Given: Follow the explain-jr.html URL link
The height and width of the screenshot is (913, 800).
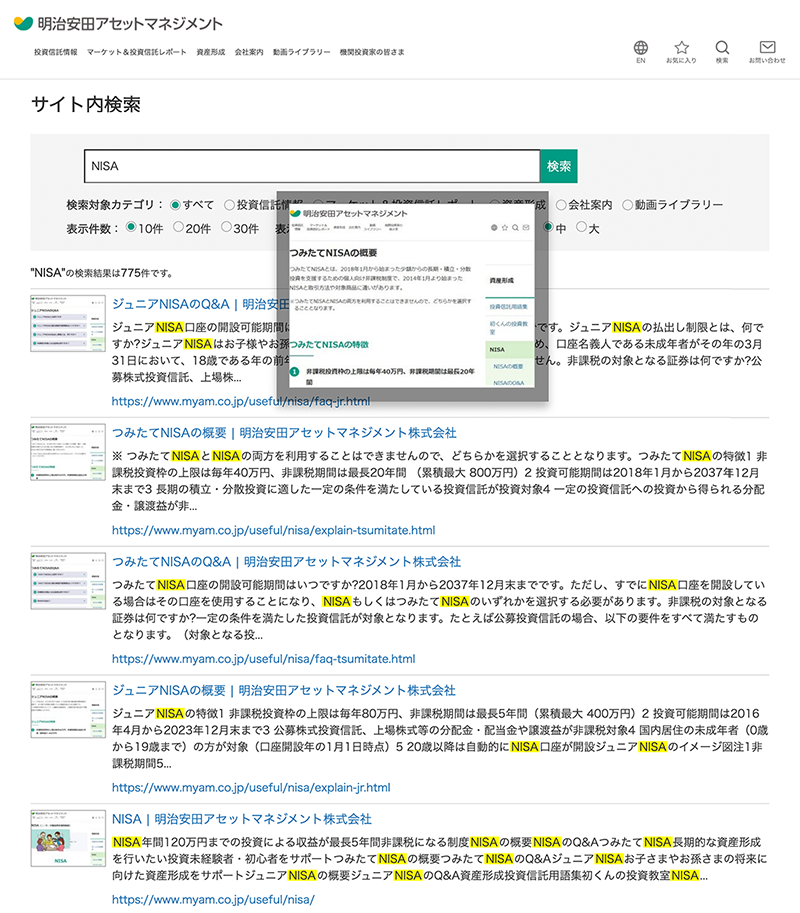Looking at the screenshot, I should pyautogui.click(x=251, y=787).
